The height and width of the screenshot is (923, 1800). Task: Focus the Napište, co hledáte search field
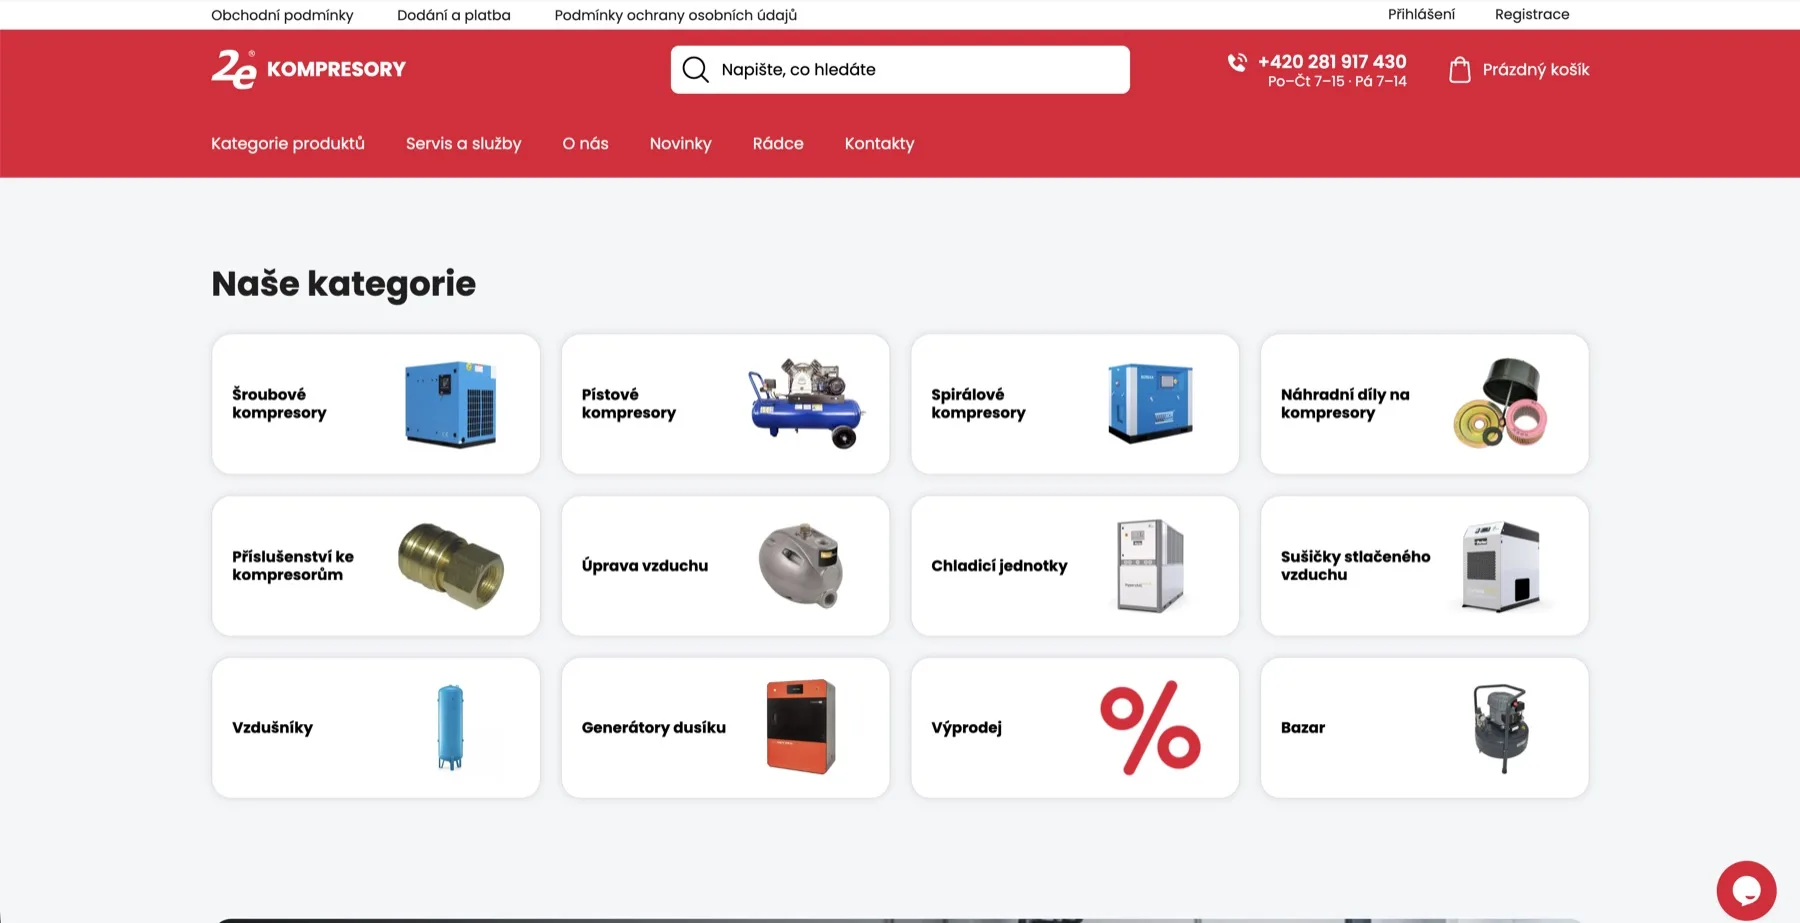(900, 69)
